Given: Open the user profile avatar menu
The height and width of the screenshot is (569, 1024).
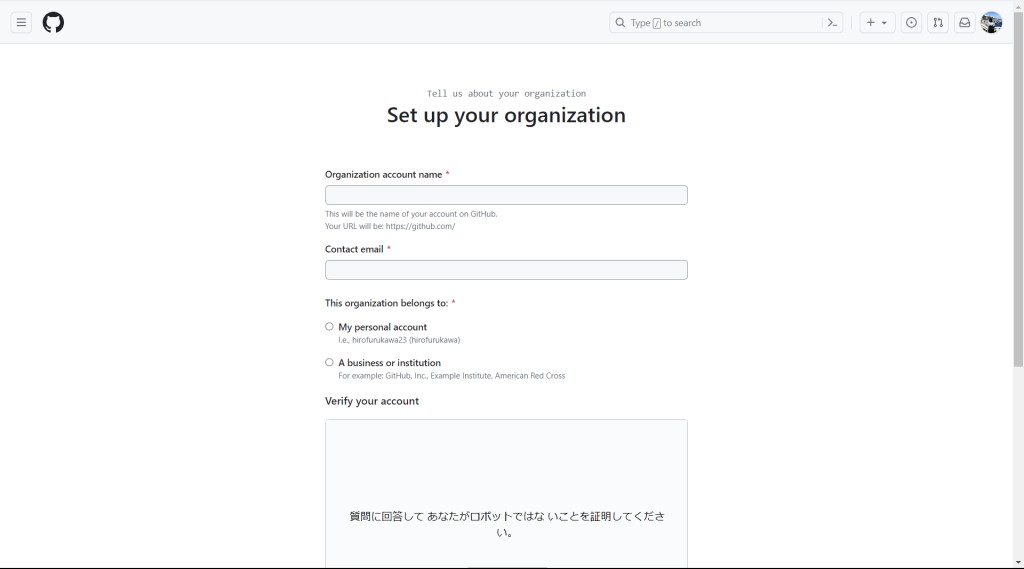Looking at the screenshot, I should tap(991, 22).
